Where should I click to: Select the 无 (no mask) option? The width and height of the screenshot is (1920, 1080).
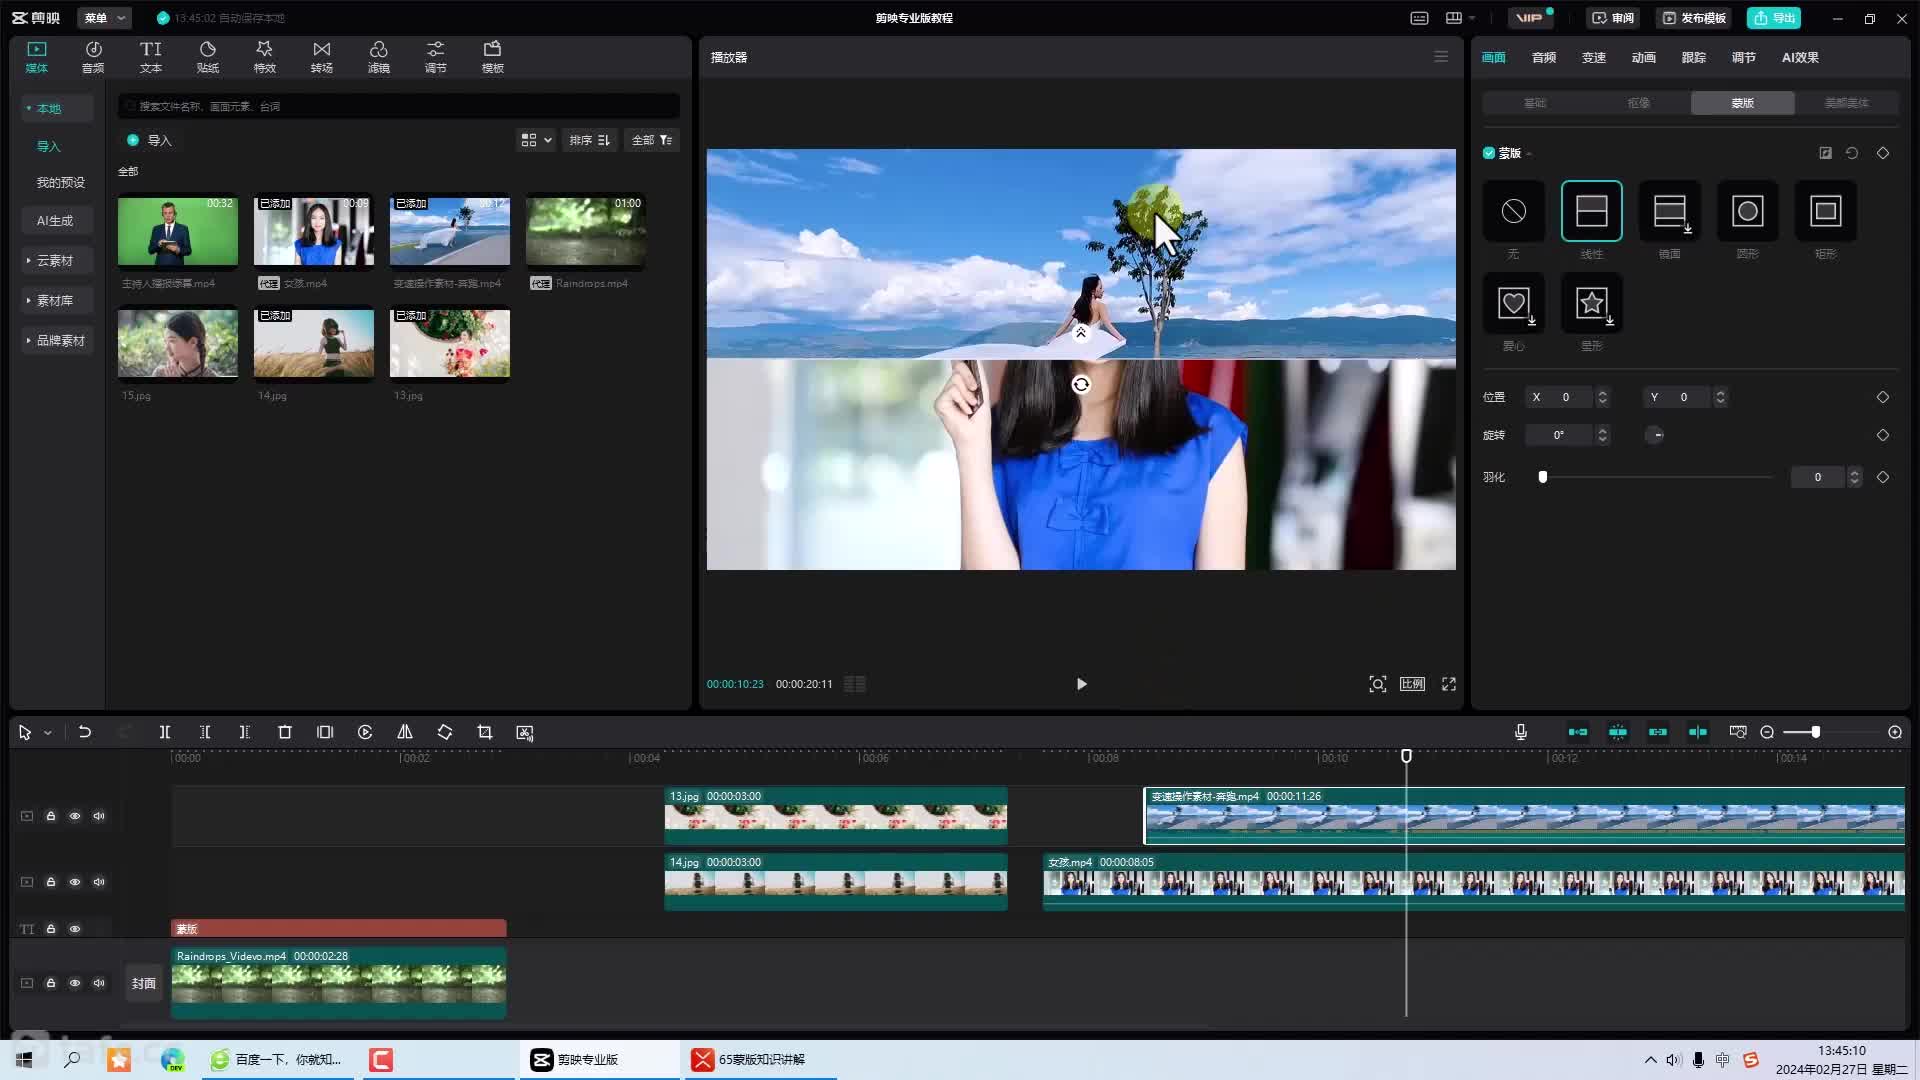[x=1513, y=211]
